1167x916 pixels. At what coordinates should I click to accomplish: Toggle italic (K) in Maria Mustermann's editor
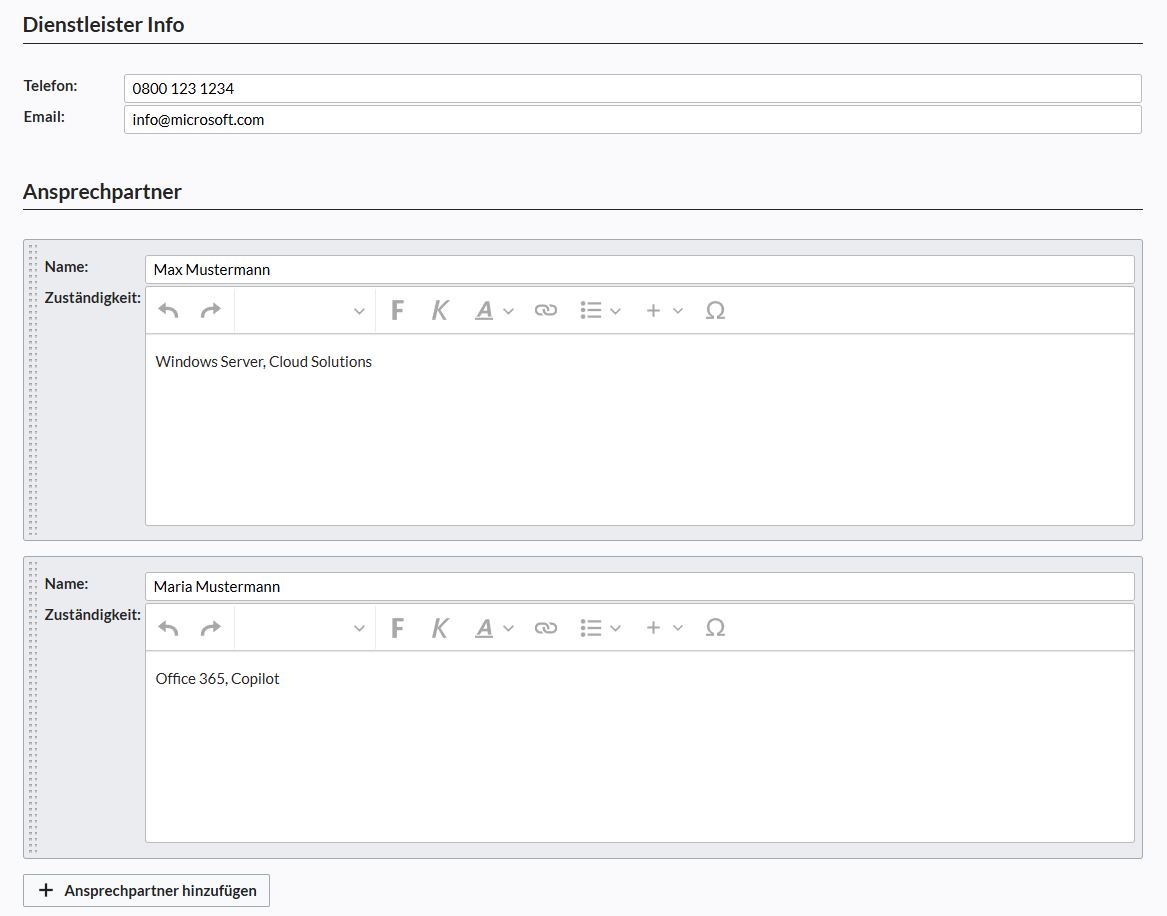pos(440,628)
